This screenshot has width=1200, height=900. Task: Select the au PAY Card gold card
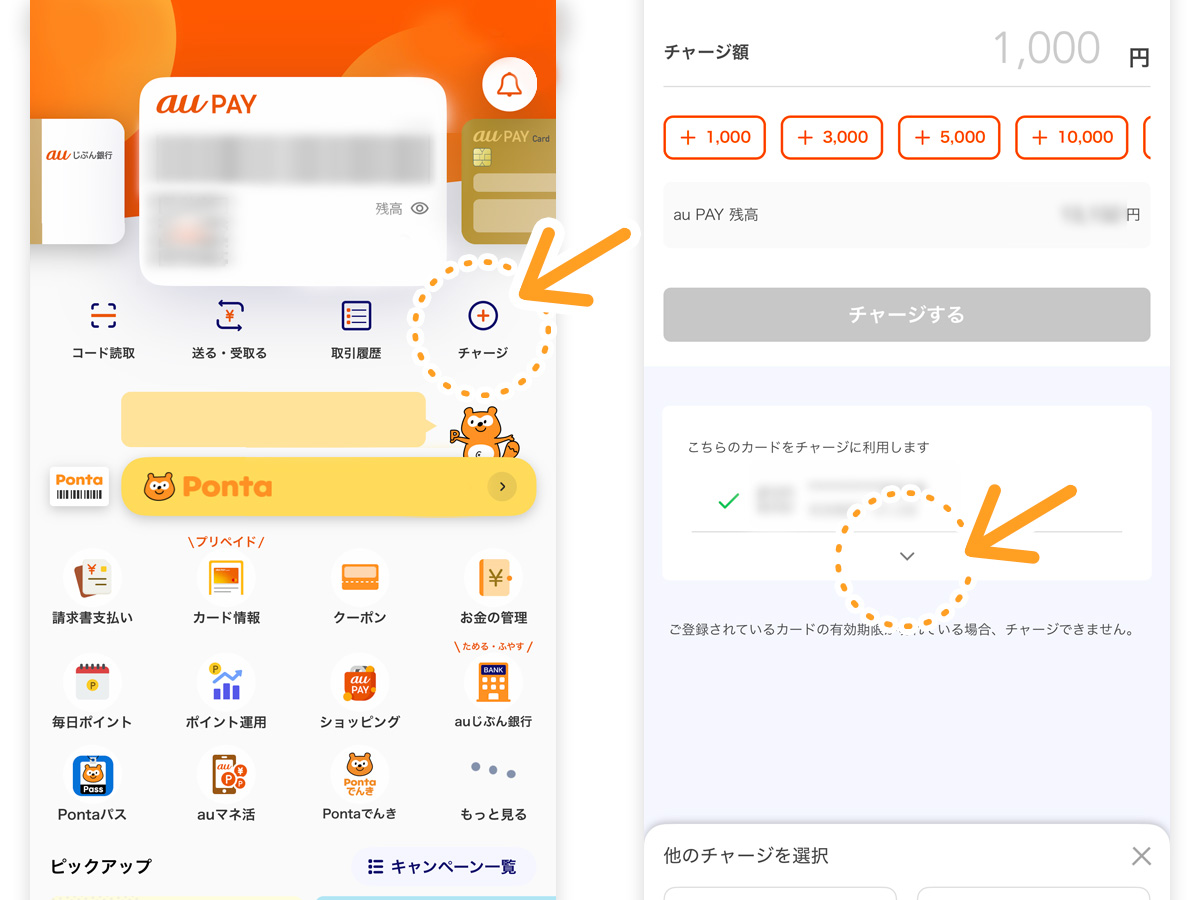point(509,181)
